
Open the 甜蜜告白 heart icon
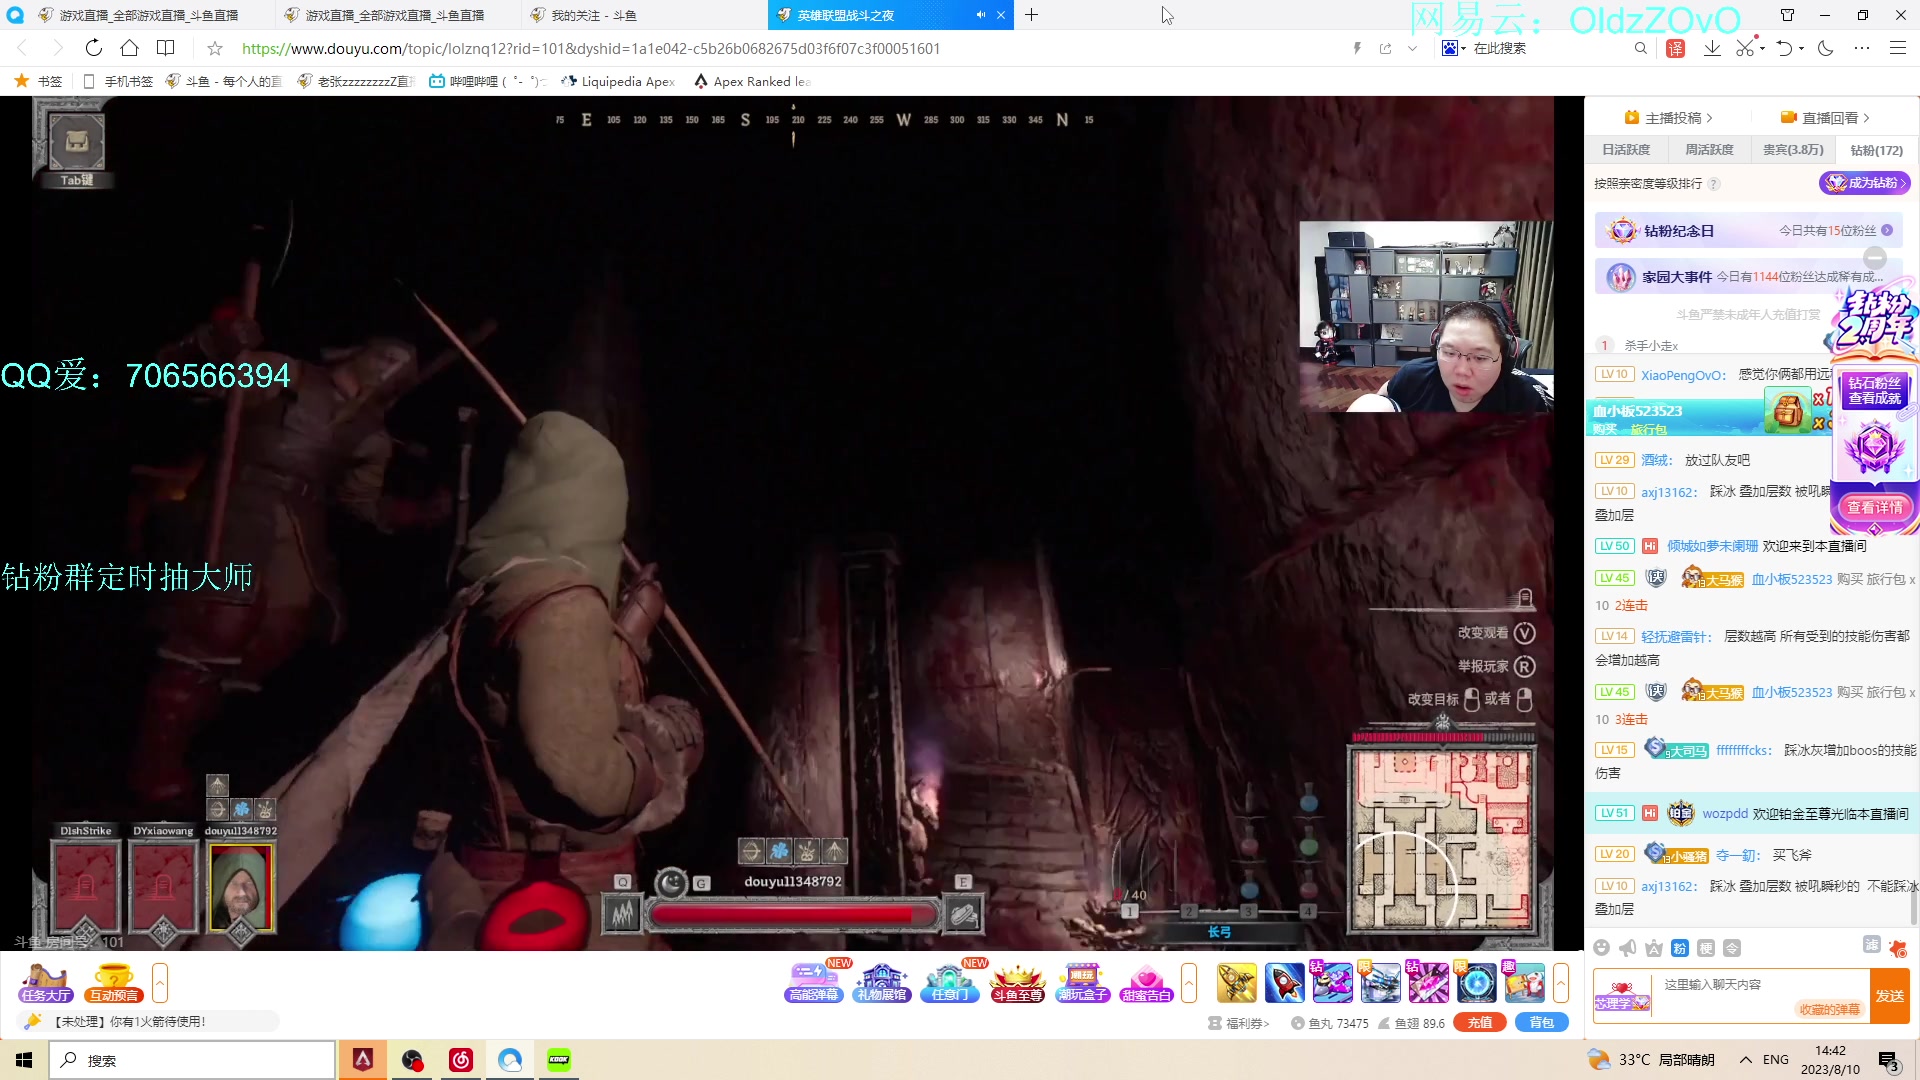(1147, 982)
